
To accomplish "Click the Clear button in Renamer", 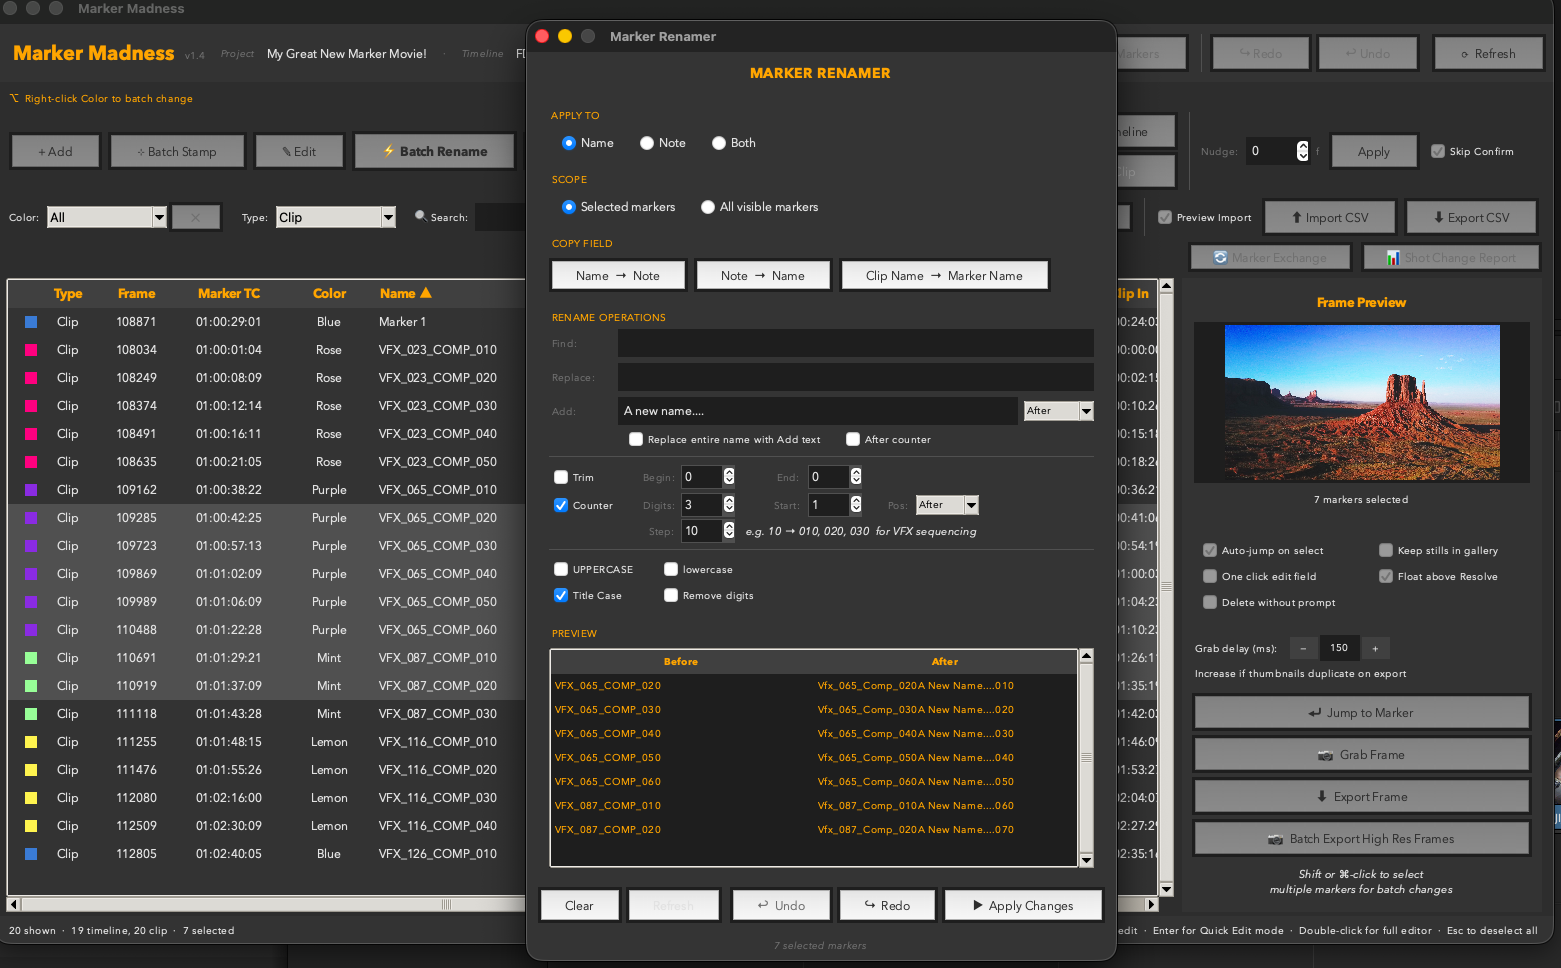I will [x=579, y=905].
